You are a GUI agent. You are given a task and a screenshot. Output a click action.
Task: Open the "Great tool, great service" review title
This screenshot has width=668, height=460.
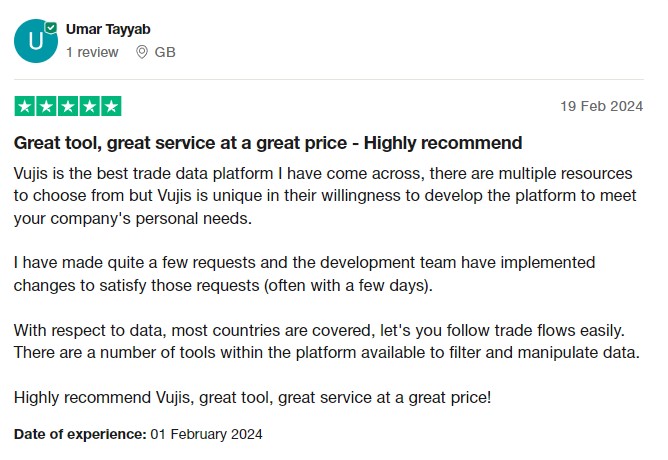point(267,143)
